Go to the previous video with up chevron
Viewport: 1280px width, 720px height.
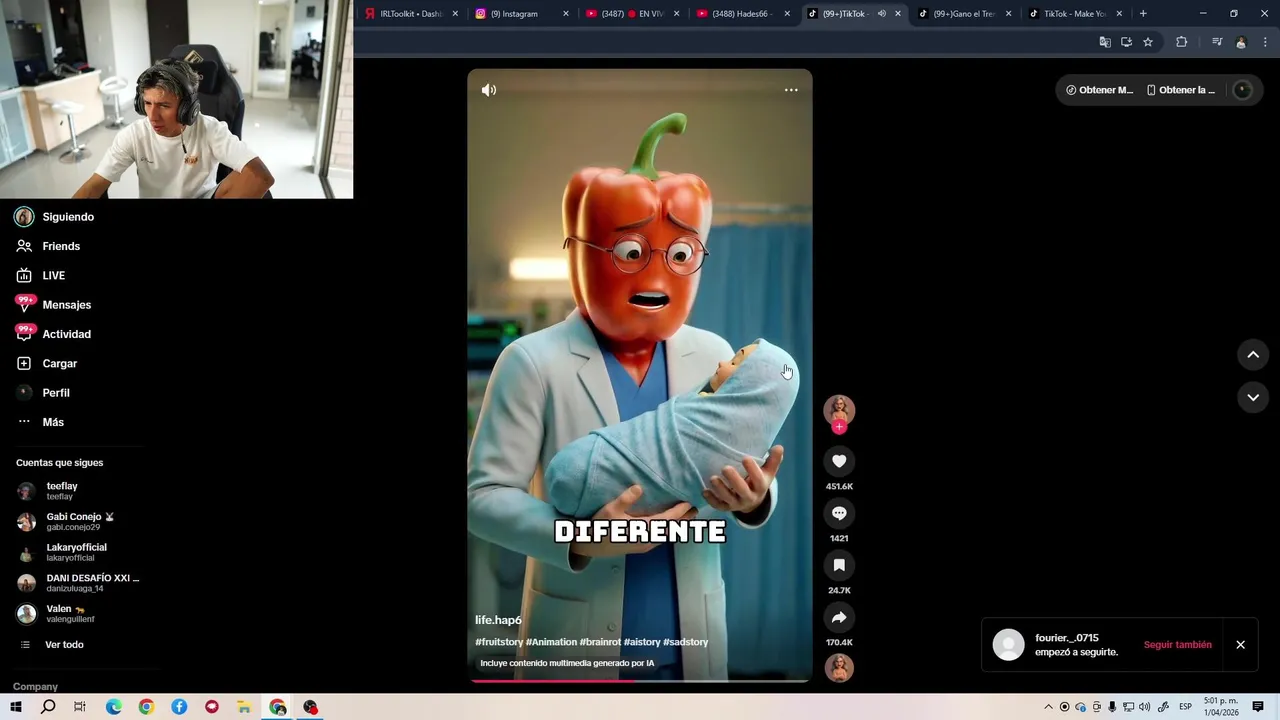(x=1253, y=355)
